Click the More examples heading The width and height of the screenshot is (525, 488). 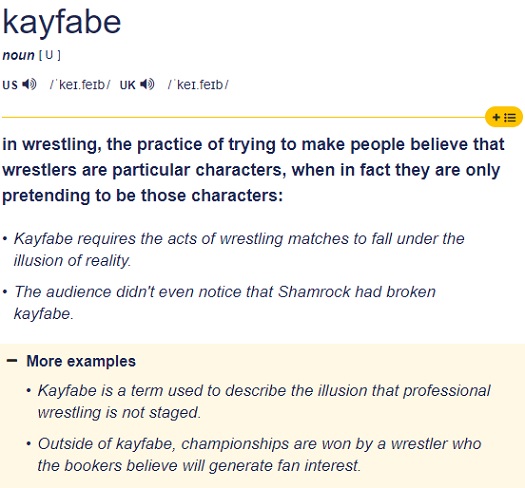pyautogui.click(x=81, y=361)
